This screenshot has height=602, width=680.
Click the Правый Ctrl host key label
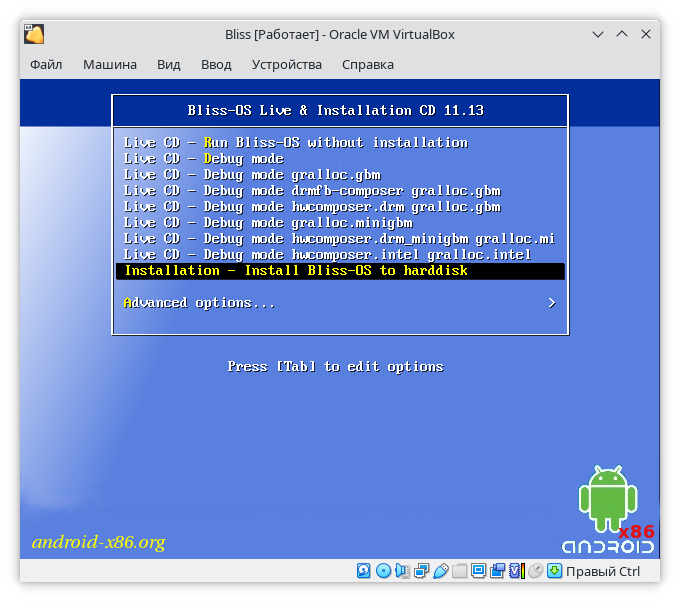coord(603,571)
